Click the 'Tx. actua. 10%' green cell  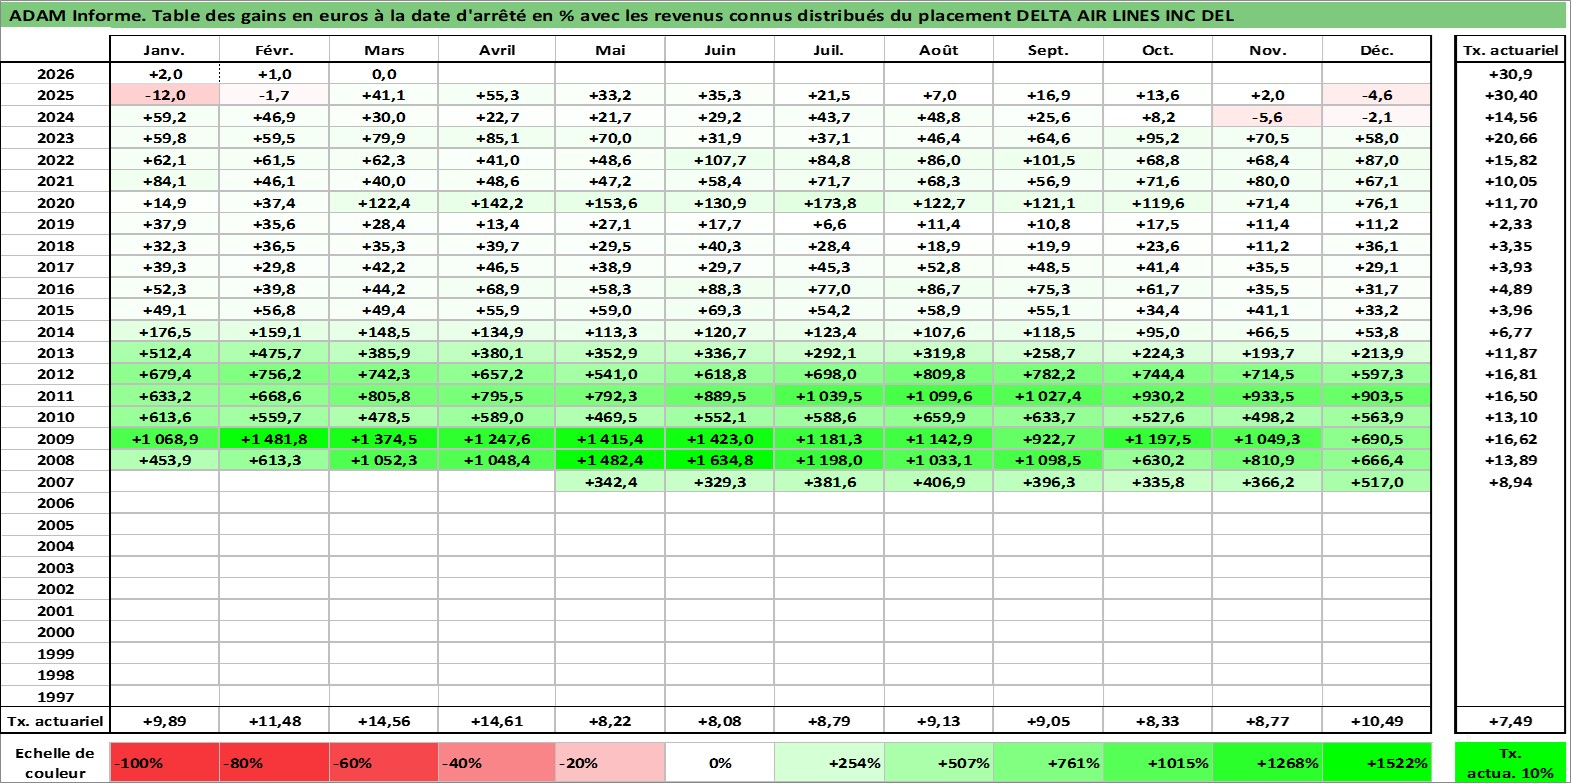[1510, 762]
